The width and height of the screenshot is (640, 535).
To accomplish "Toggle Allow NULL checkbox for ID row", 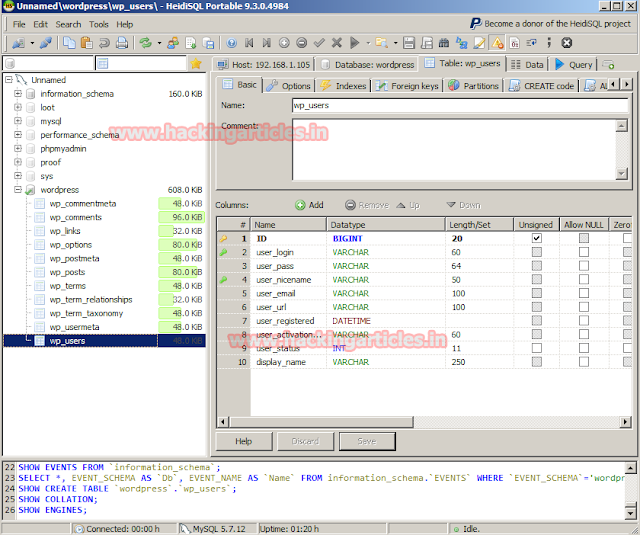I will click(584, 239).
